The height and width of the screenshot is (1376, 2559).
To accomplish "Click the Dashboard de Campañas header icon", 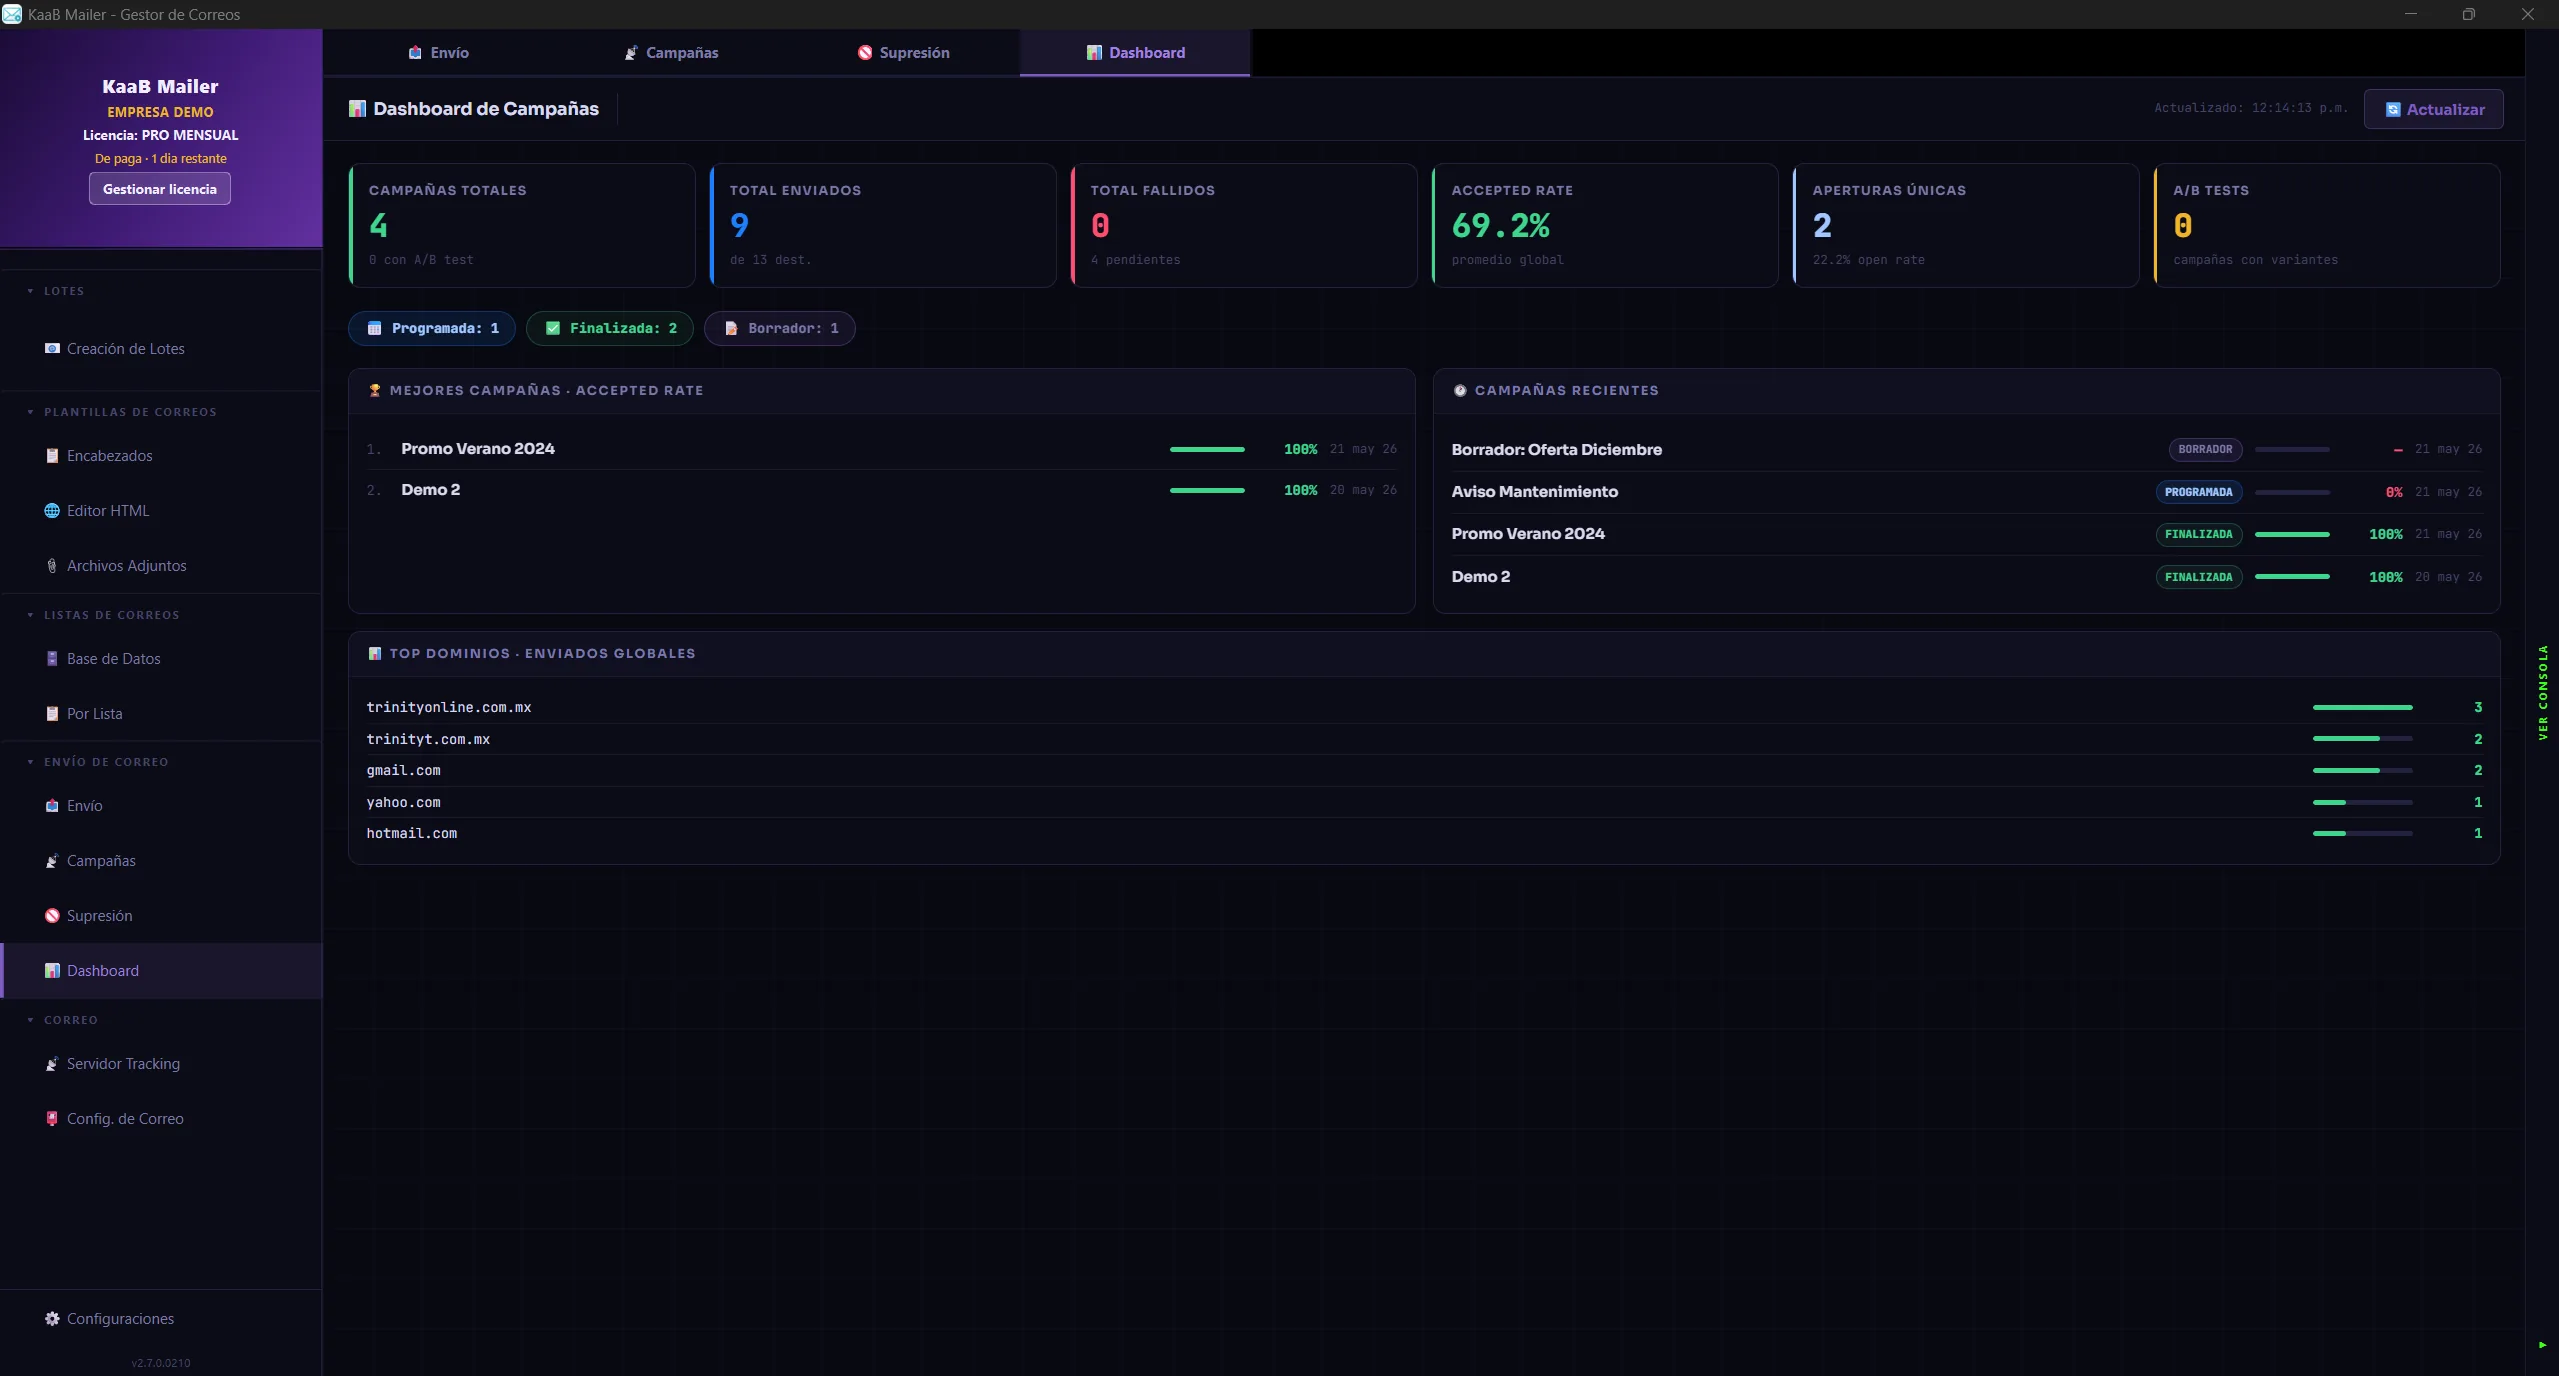I will pyautogui.click(x=357, y=109).
